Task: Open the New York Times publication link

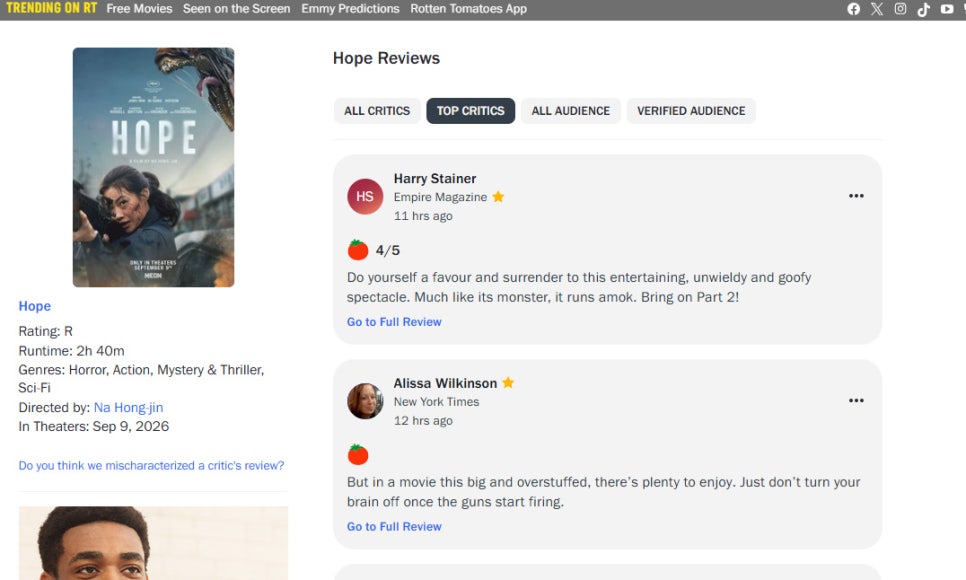Action: 437,402
